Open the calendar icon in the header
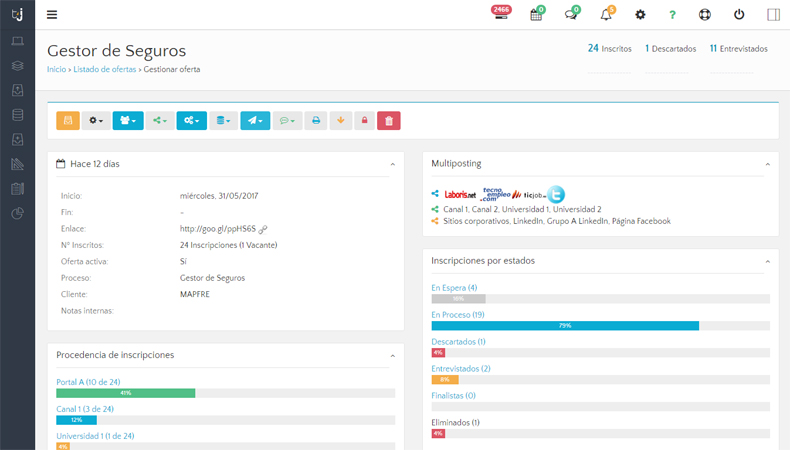This screenshot has height=450, width=790. coord(537,14)
